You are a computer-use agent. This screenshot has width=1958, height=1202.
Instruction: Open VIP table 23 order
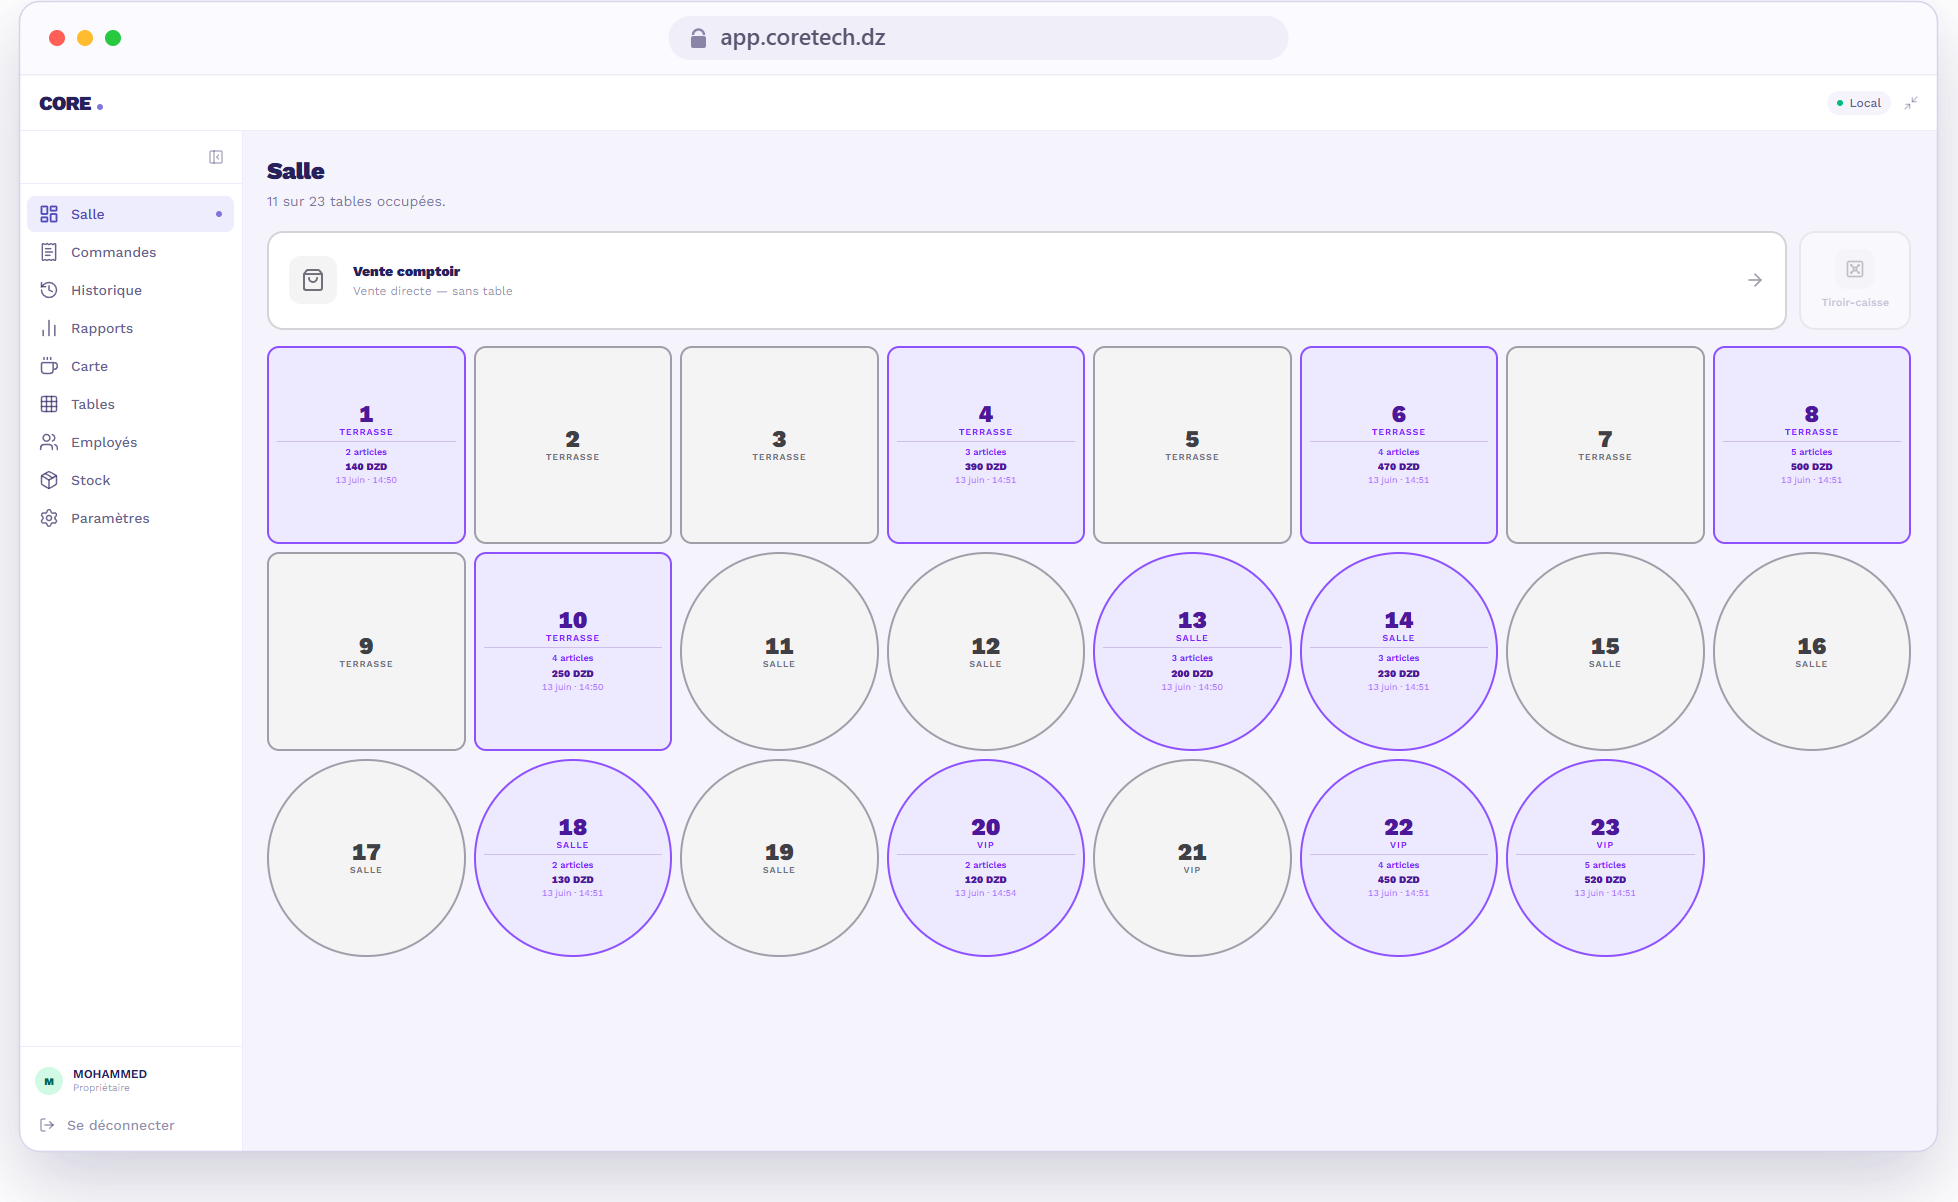click(1605, 858)
